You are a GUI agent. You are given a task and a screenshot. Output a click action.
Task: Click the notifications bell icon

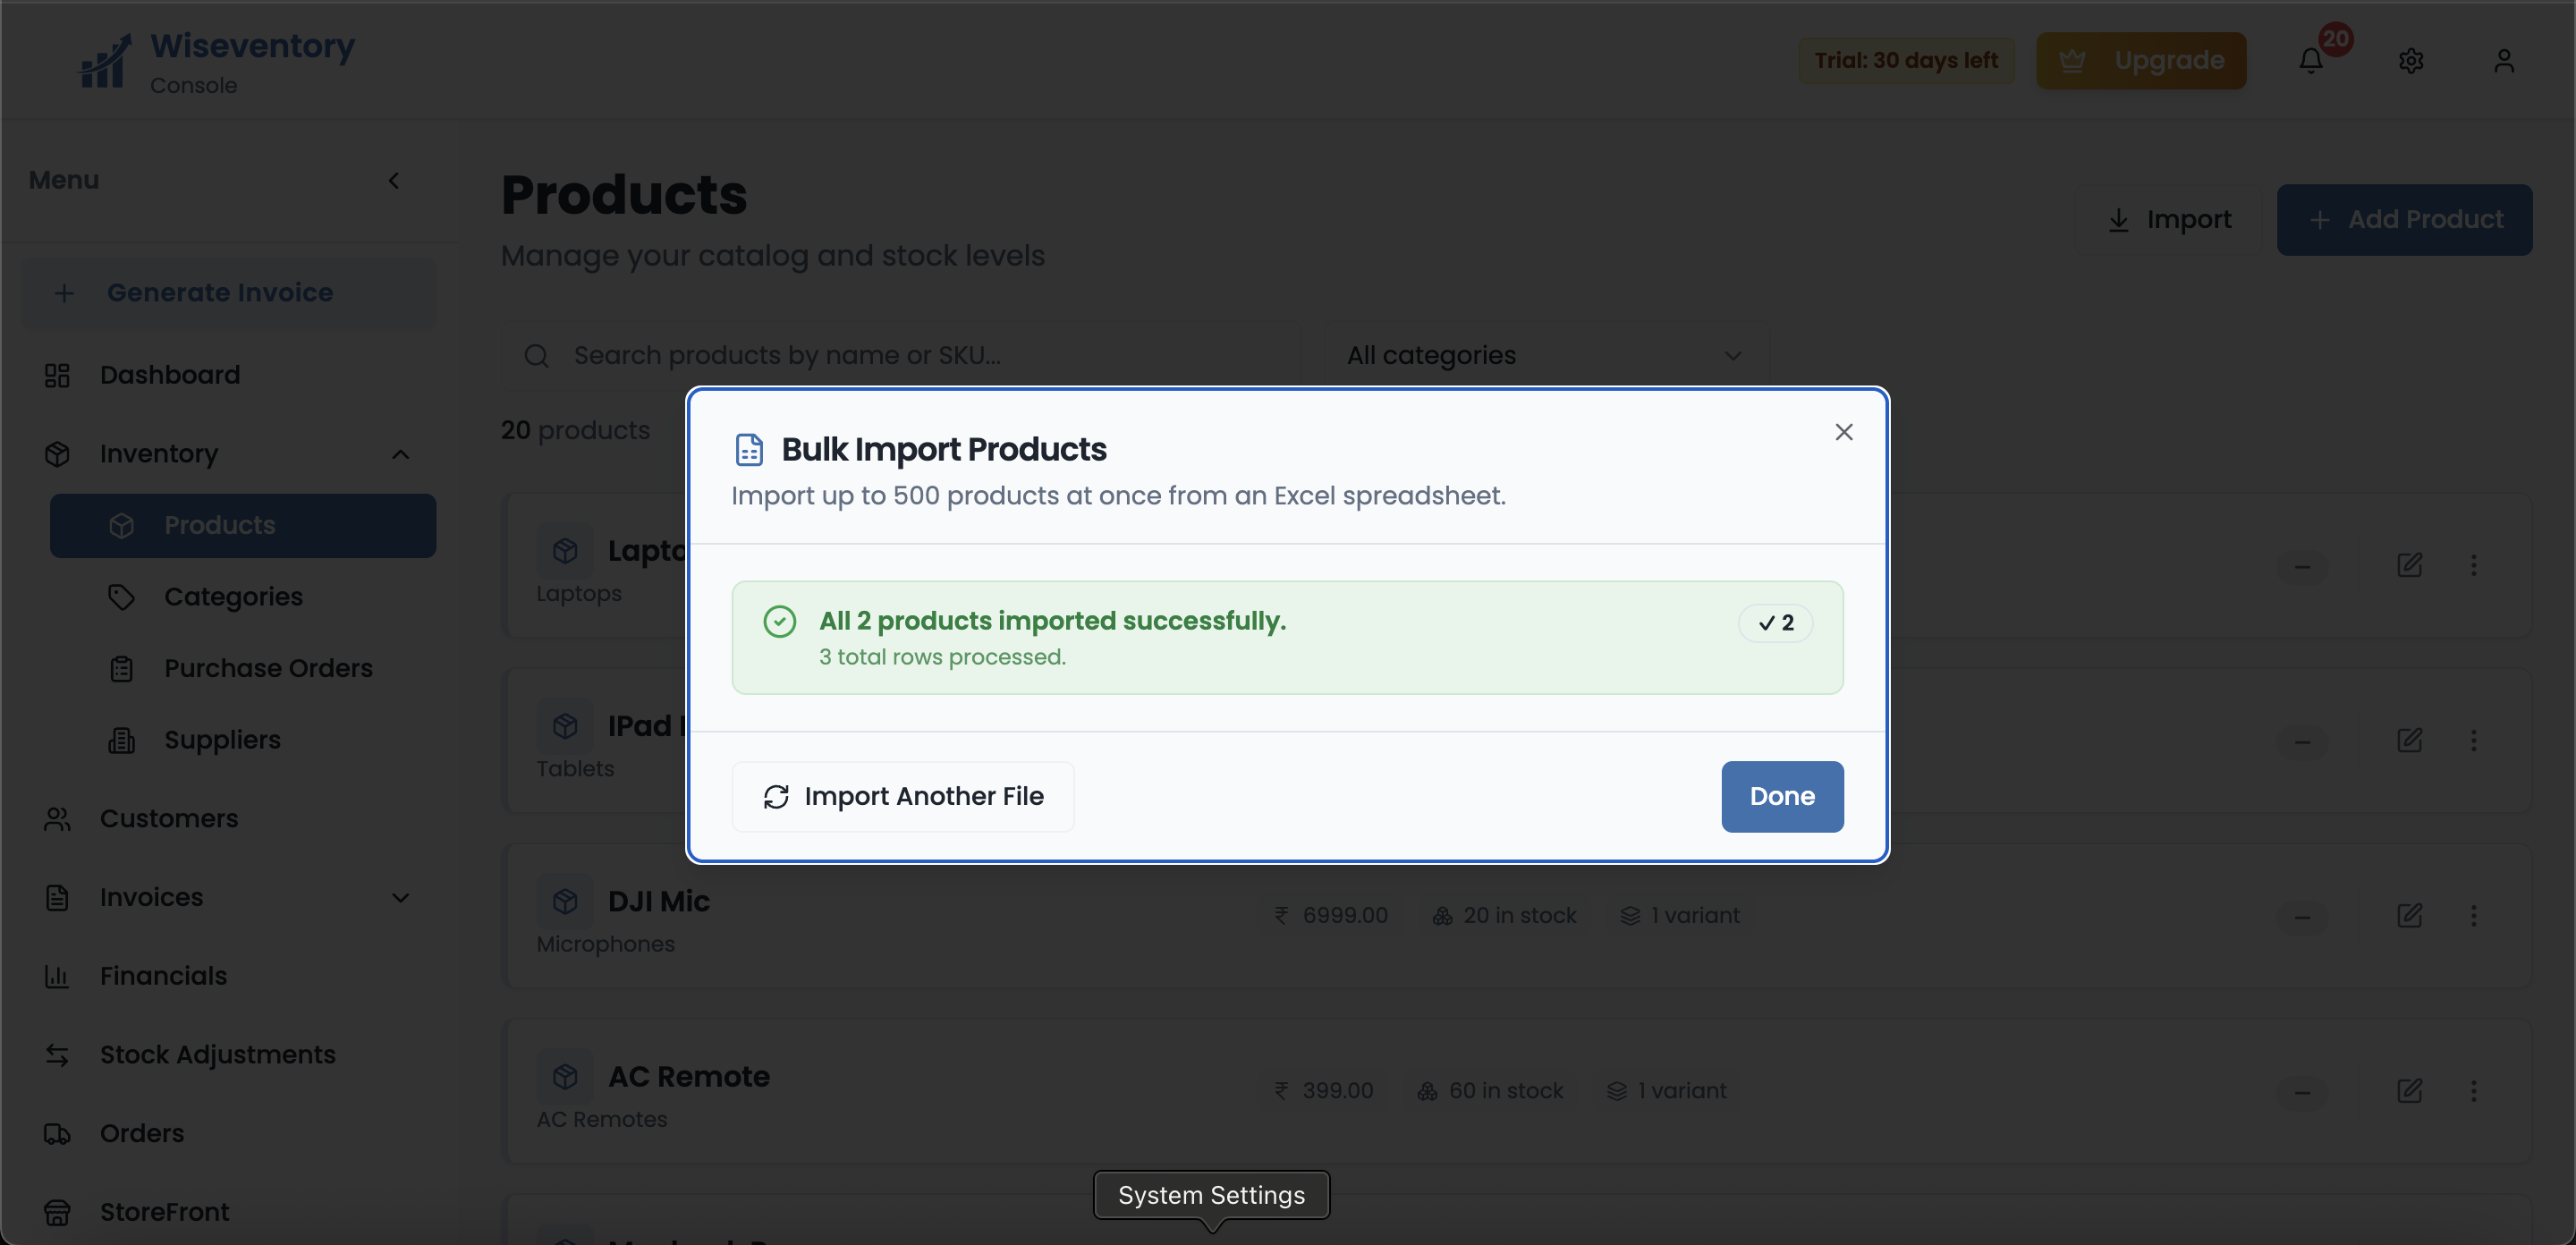[x=2310, y=60]
